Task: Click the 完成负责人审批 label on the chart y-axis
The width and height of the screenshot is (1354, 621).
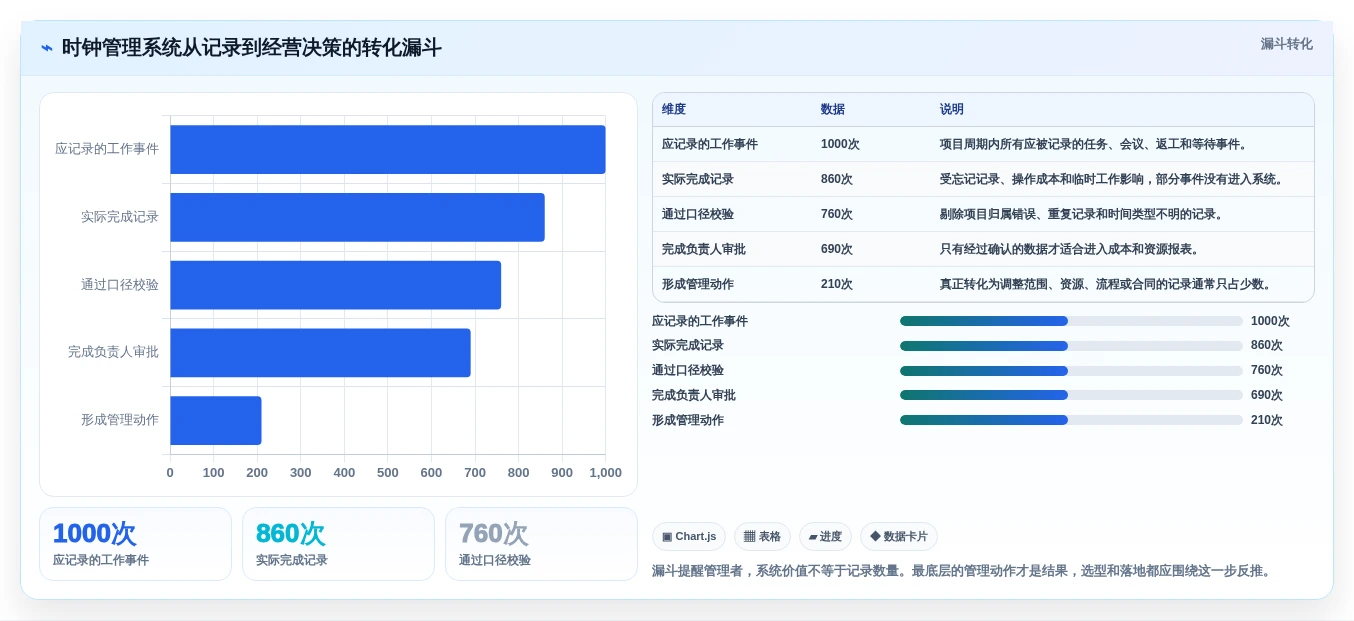Action: click(x=113, y=352)
